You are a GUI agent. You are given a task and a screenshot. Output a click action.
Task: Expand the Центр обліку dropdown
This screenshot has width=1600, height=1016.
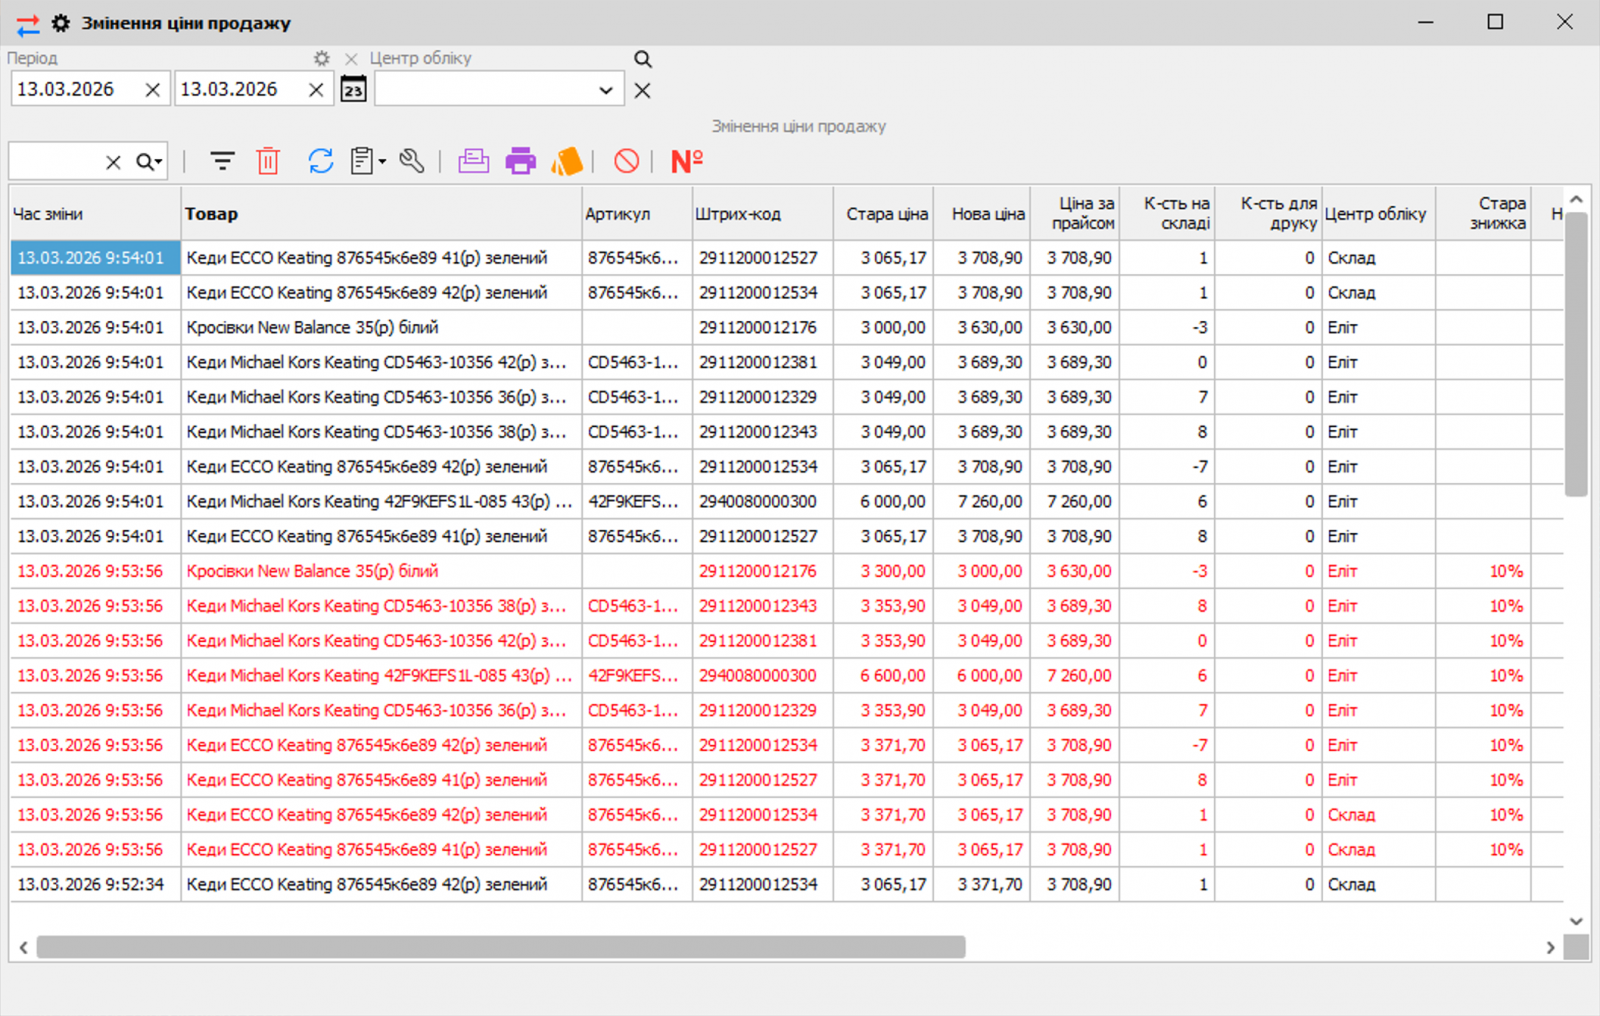point(605,90)
